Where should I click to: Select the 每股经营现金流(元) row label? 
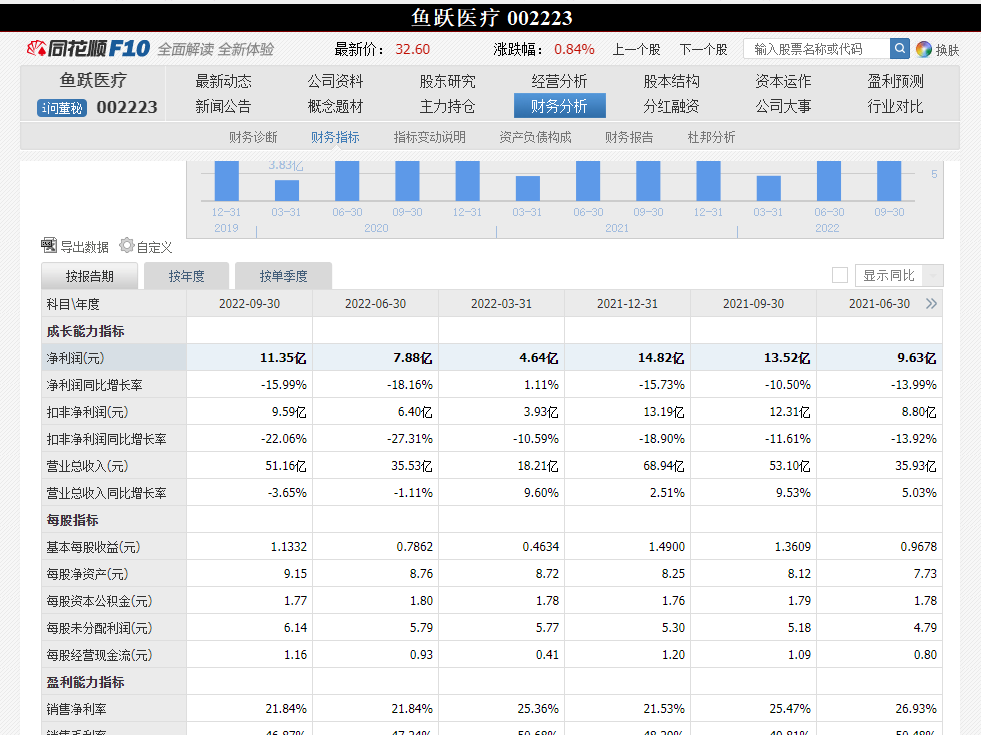coord(99,655)
